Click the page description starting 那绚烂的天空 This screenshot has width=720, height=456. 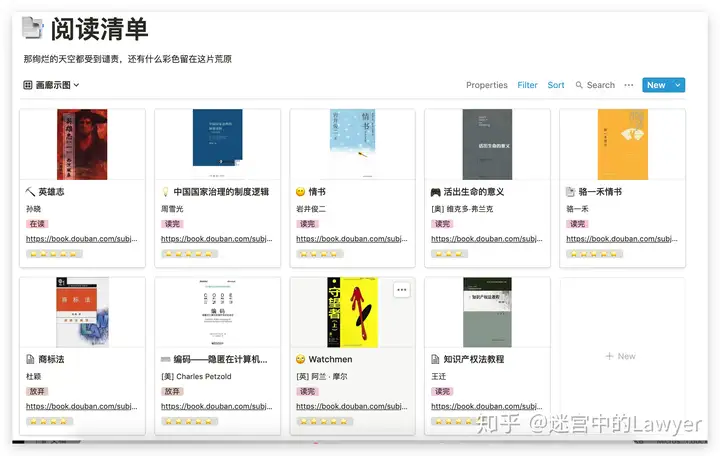(x=128, y=59)
